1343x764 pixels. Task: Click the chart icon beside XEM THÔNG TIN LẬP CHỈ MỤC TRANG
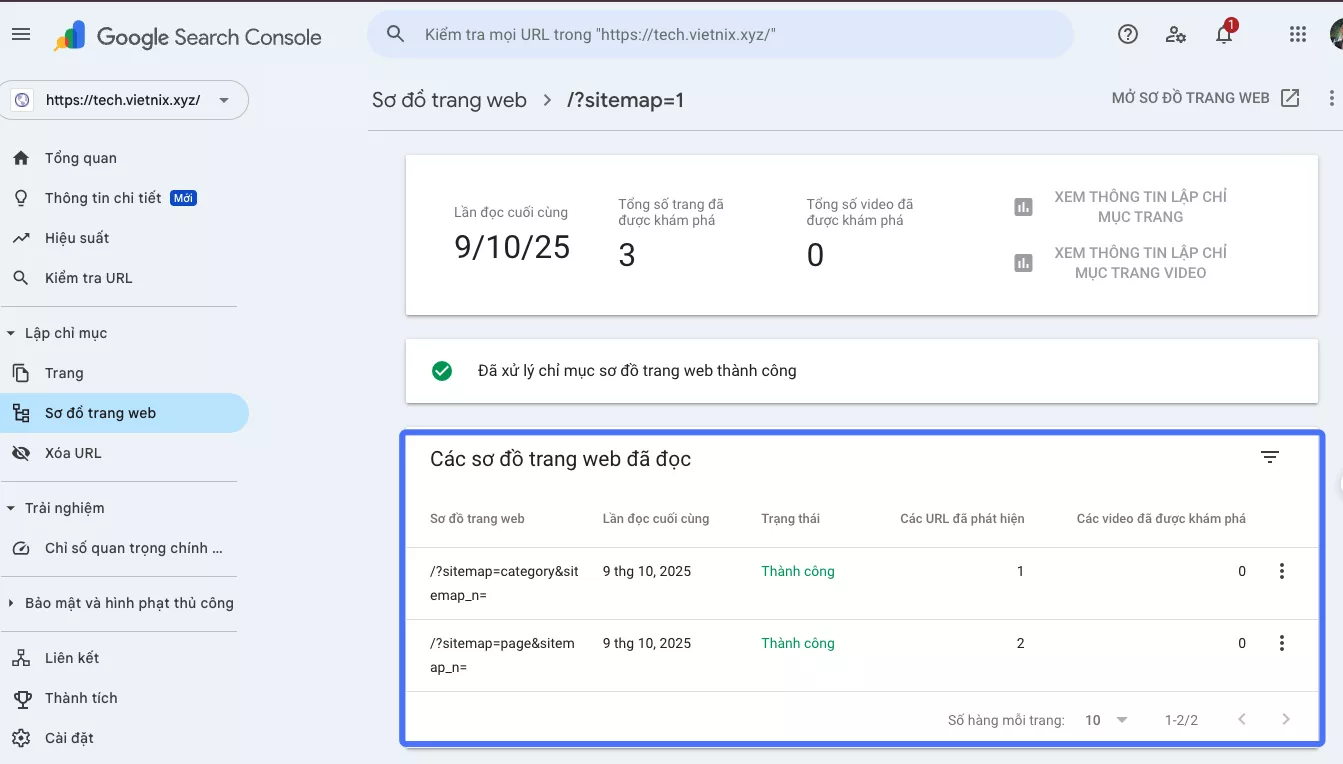[1022, 206]
